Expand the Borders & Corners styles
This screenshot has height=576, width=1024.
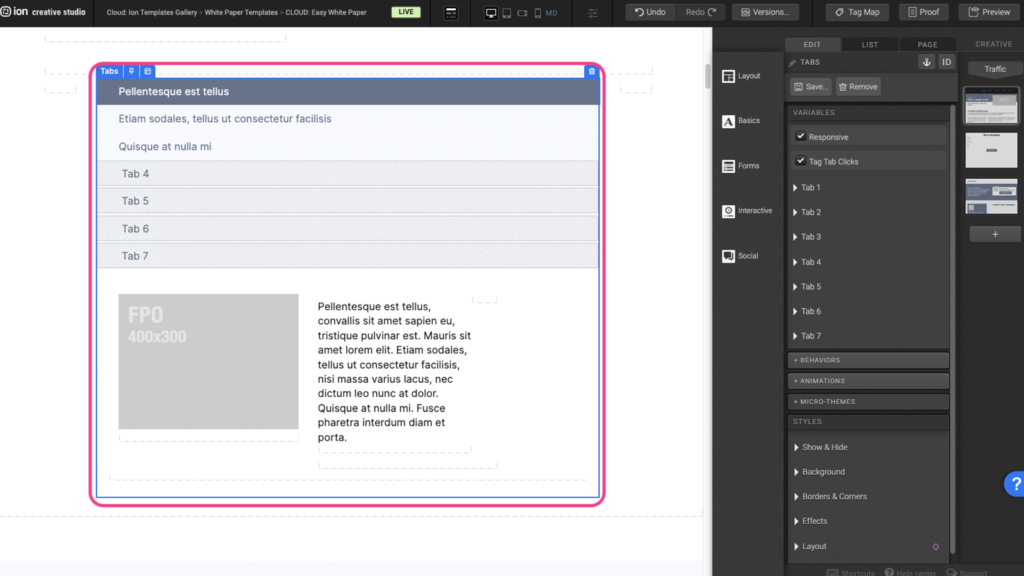pyautogui.click(x=834, y=496)
